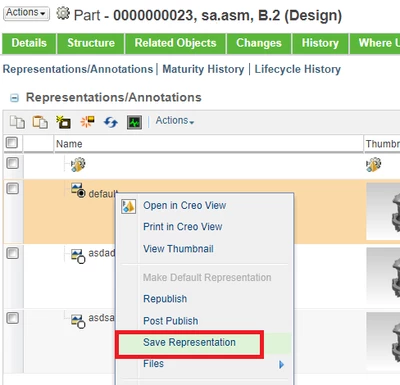Click the Creo View icon in context menu
Viewport: 400px width, 385px height.
(x=128, y=206)
